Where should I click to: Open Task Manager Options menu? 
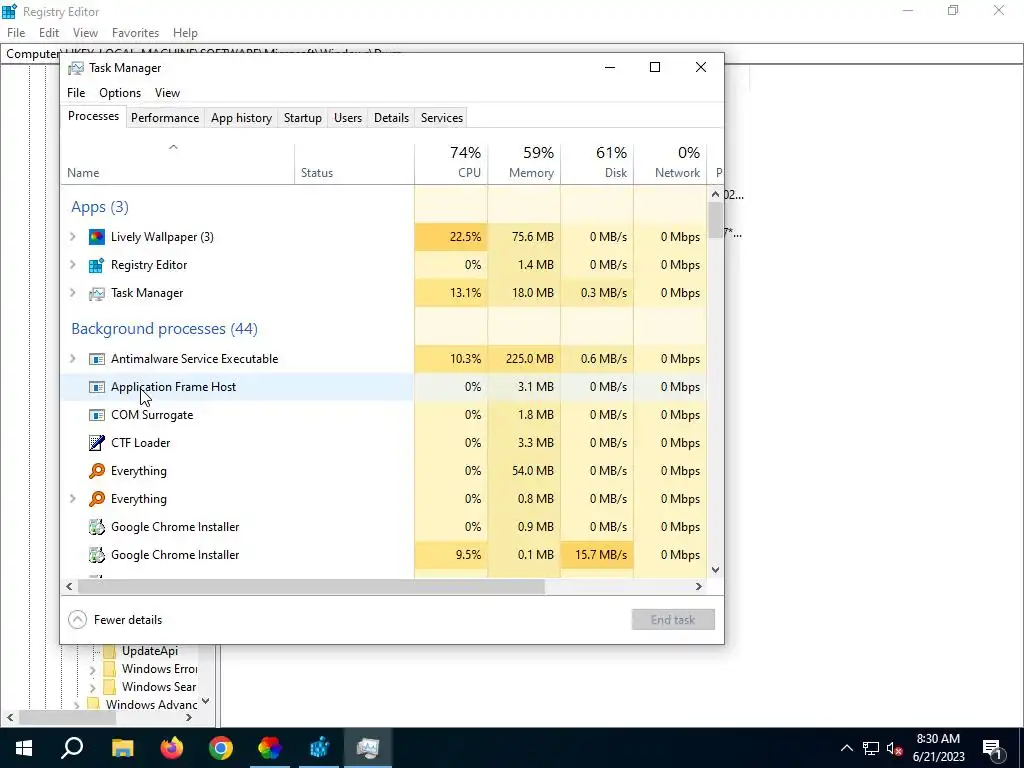point(120,93)
